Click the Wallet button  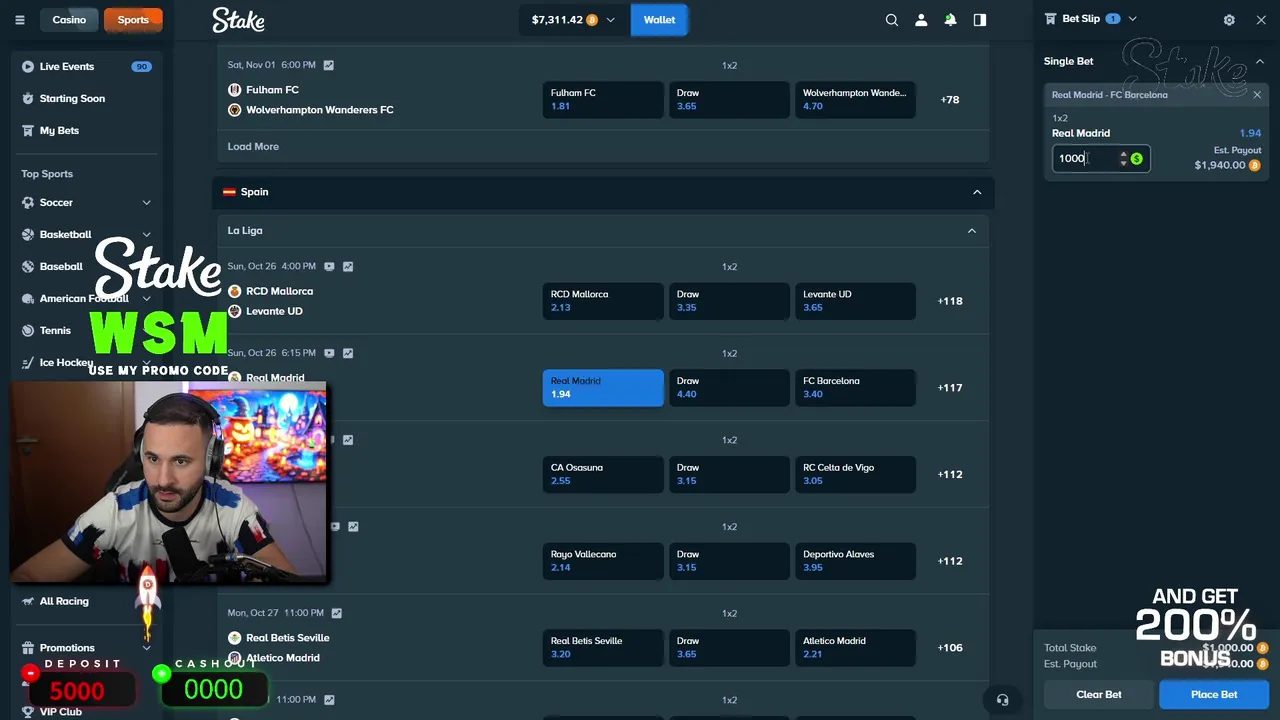(x=659, y=20)
